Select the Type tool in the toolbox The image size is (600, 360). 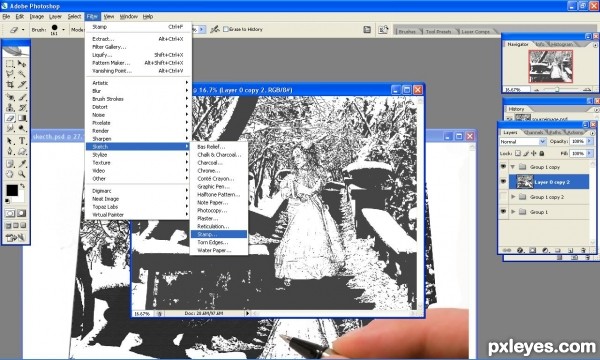(x=22, y=141)
